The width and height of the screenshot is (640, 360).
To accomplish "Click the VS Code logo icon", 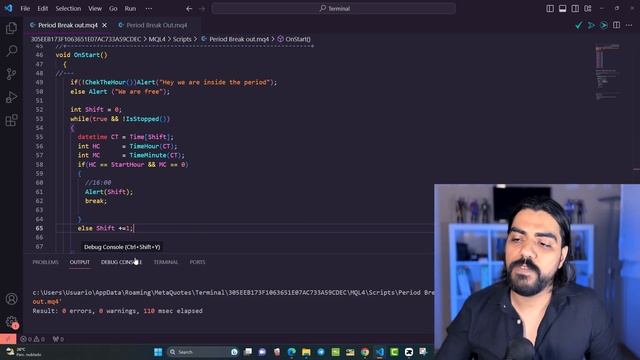I will [8, 8].
